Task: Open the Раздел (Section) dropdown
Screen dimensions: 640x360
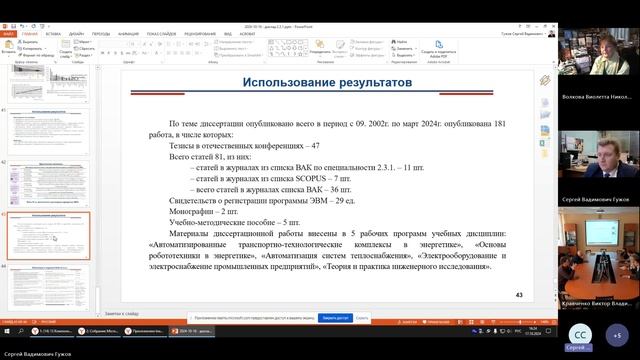Action: tap(84, 55)
